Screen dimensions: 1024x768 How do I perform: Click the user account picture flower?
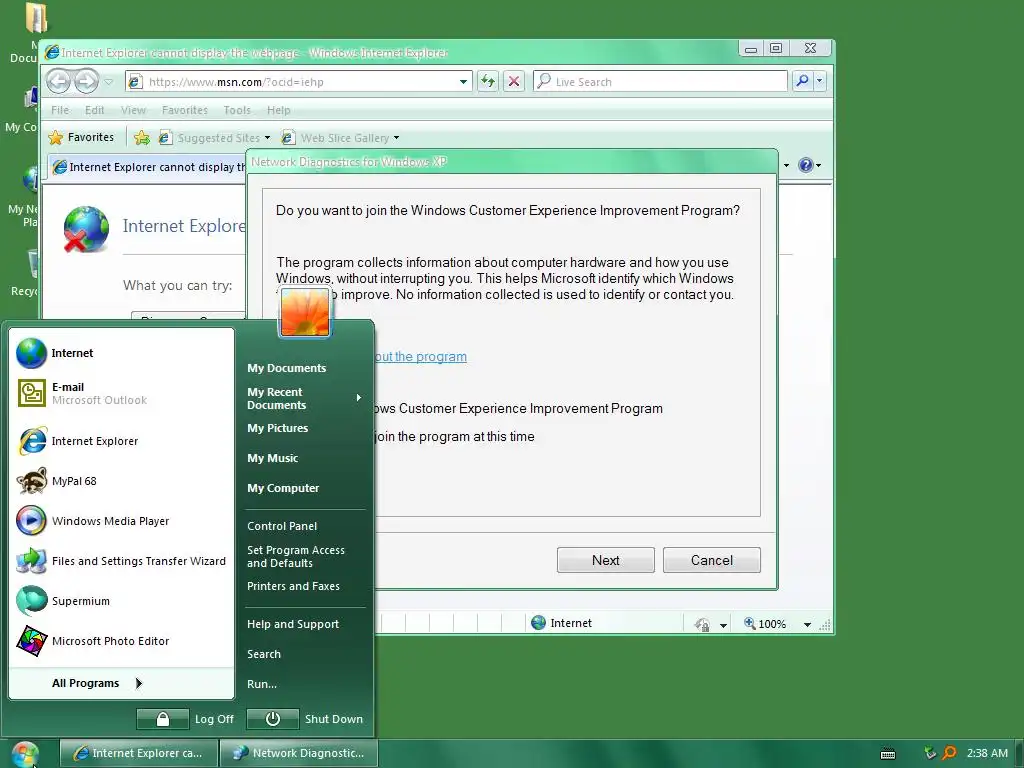(x=305, y=313)
